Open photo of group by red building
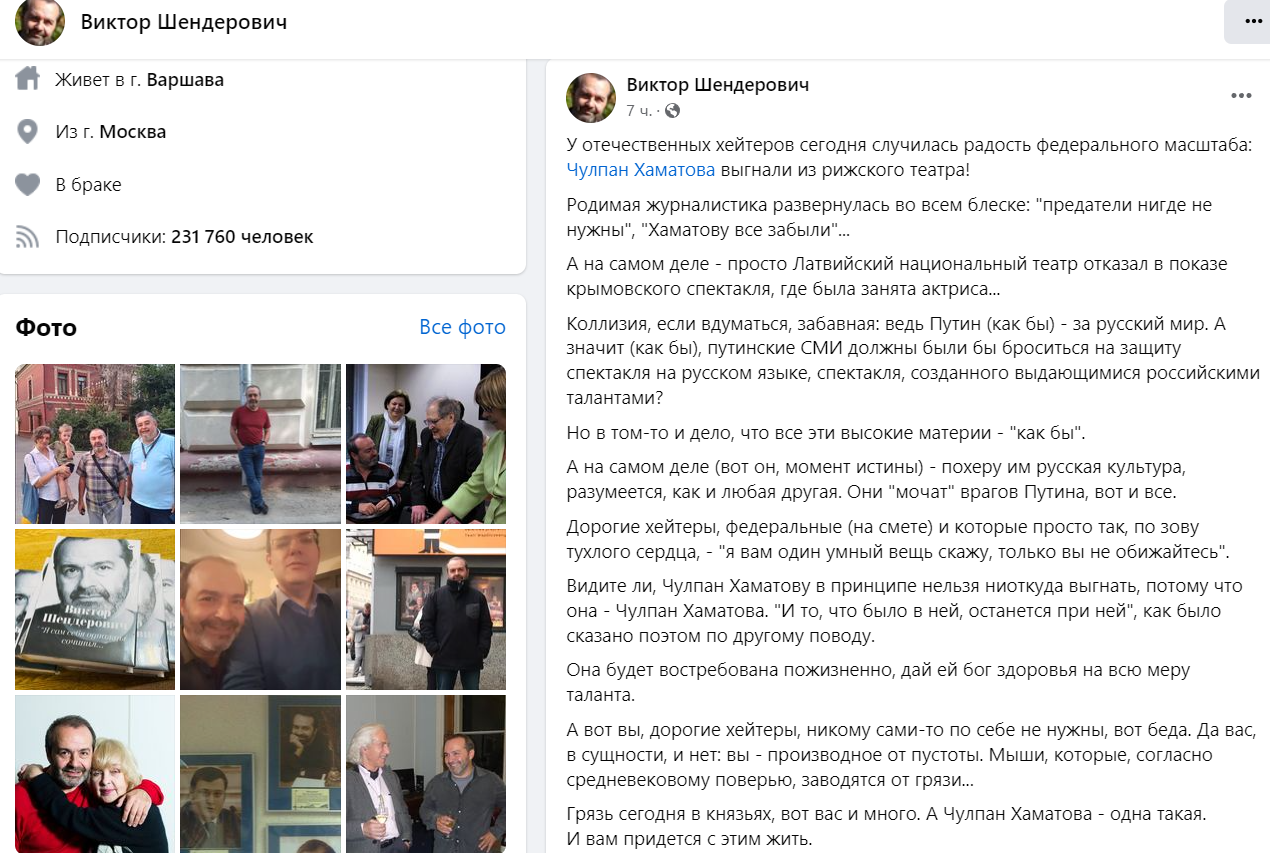The height and width of the screenshot is (853, 1270). 95,444
